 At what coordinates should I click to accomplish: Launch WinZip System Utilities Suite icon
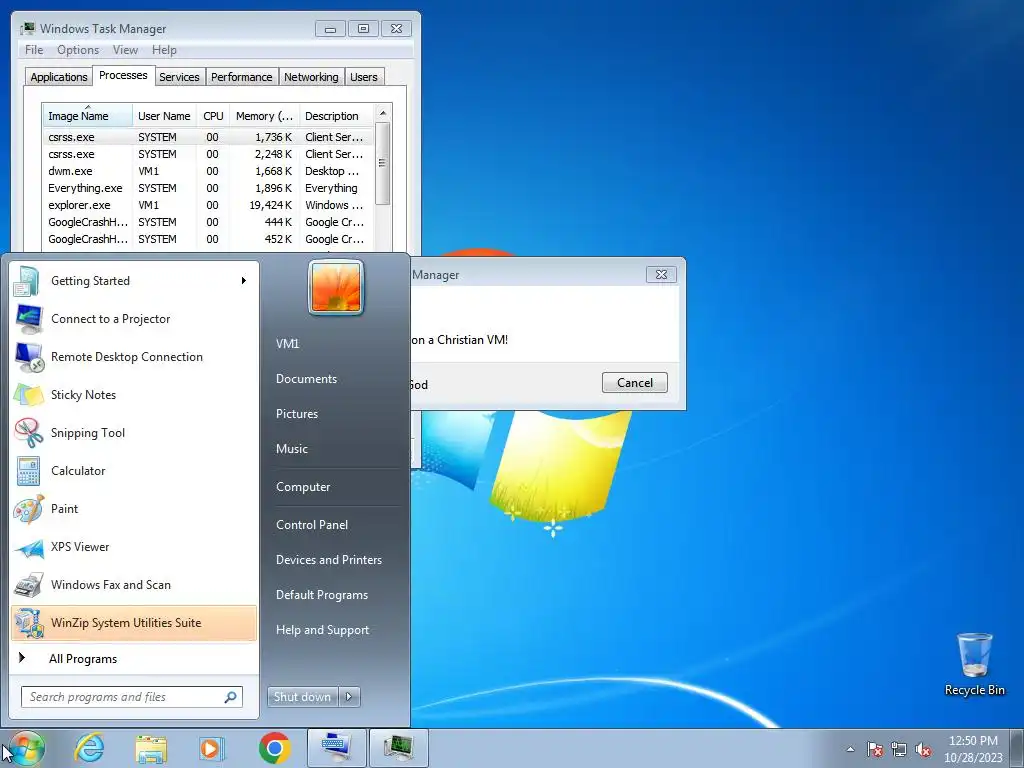pyautogui.click(x=28, y=623)
